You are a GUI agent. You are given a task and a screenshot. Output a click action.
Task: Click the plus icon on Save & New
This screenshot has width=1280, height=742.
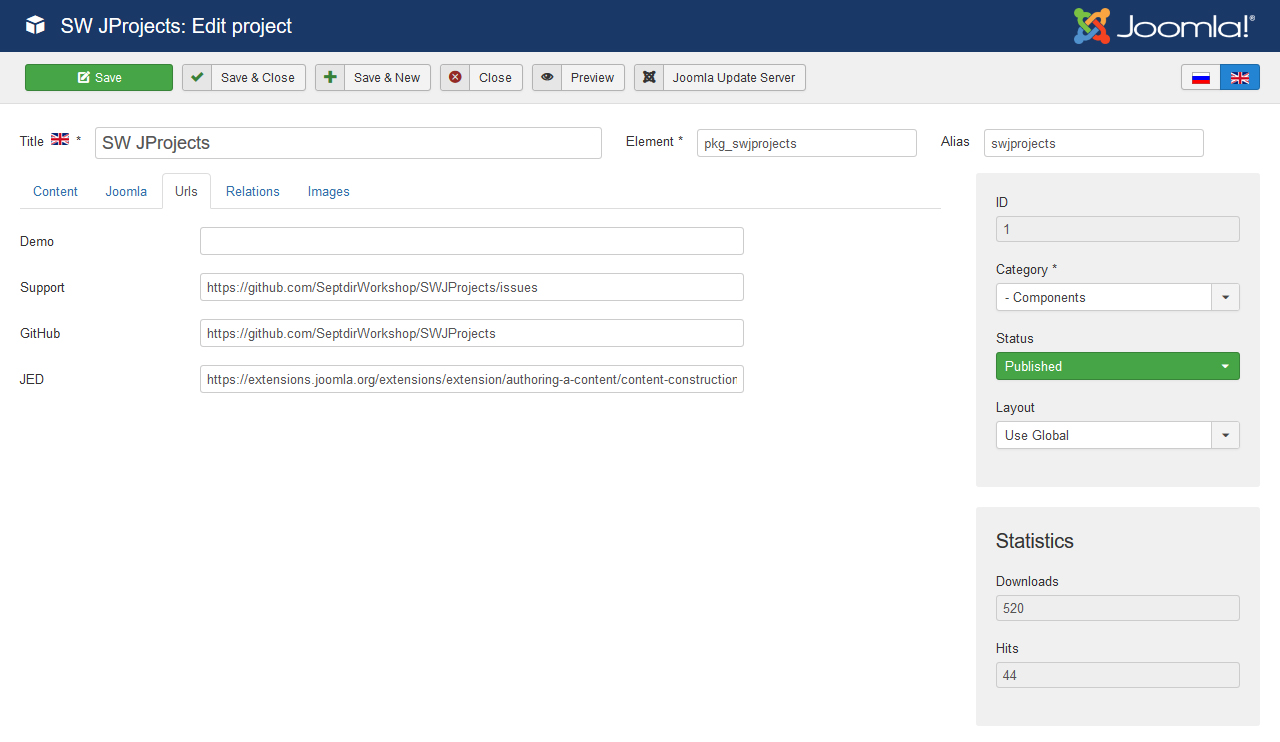click(x=330, y=77)
